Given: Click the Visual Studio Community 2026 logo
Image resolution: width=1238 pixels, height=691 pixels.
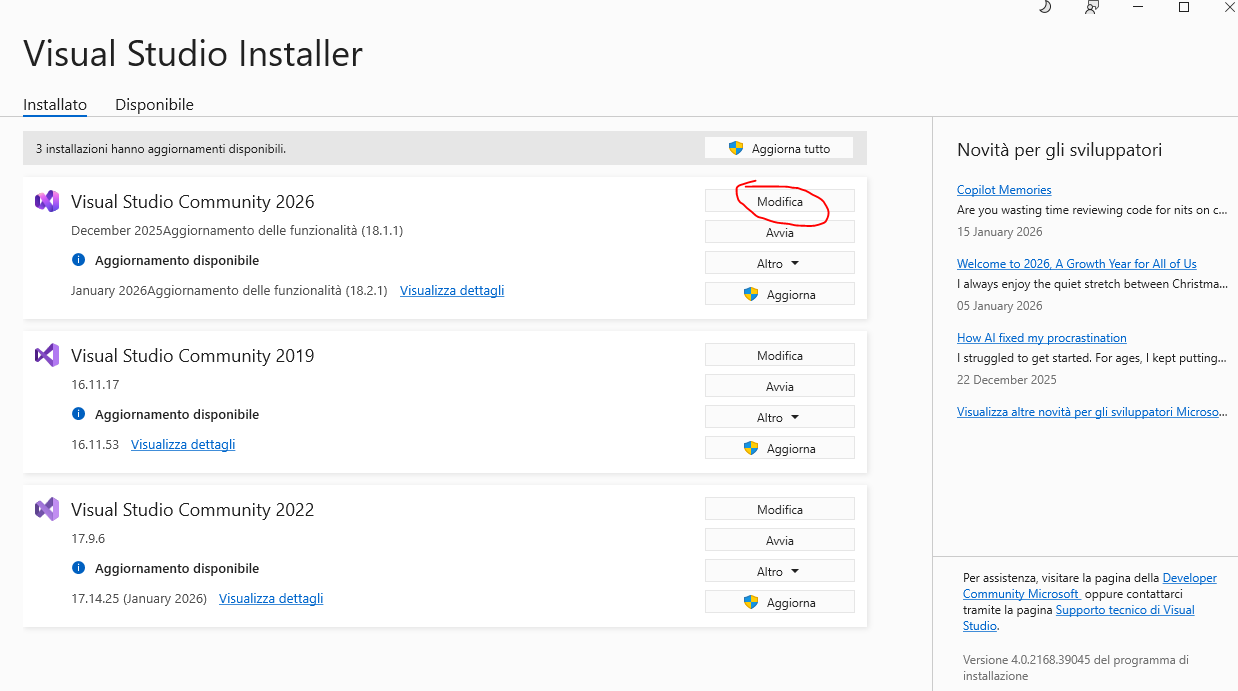Looking at the screenshot, I should point(46,201).
